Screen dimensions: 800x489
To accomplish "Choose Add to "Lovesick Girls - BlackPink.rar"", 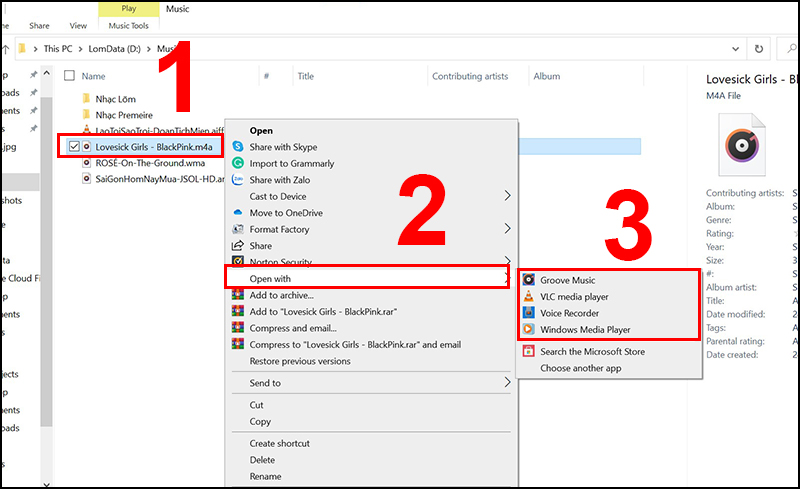I will tap(323, 311).
